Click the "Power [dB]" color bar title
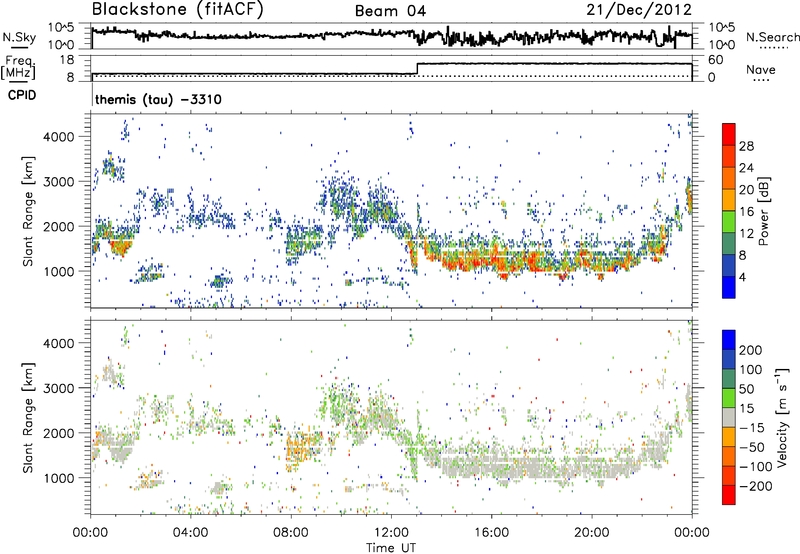This screenshot has height=554, width=800. tap(764, 211)
